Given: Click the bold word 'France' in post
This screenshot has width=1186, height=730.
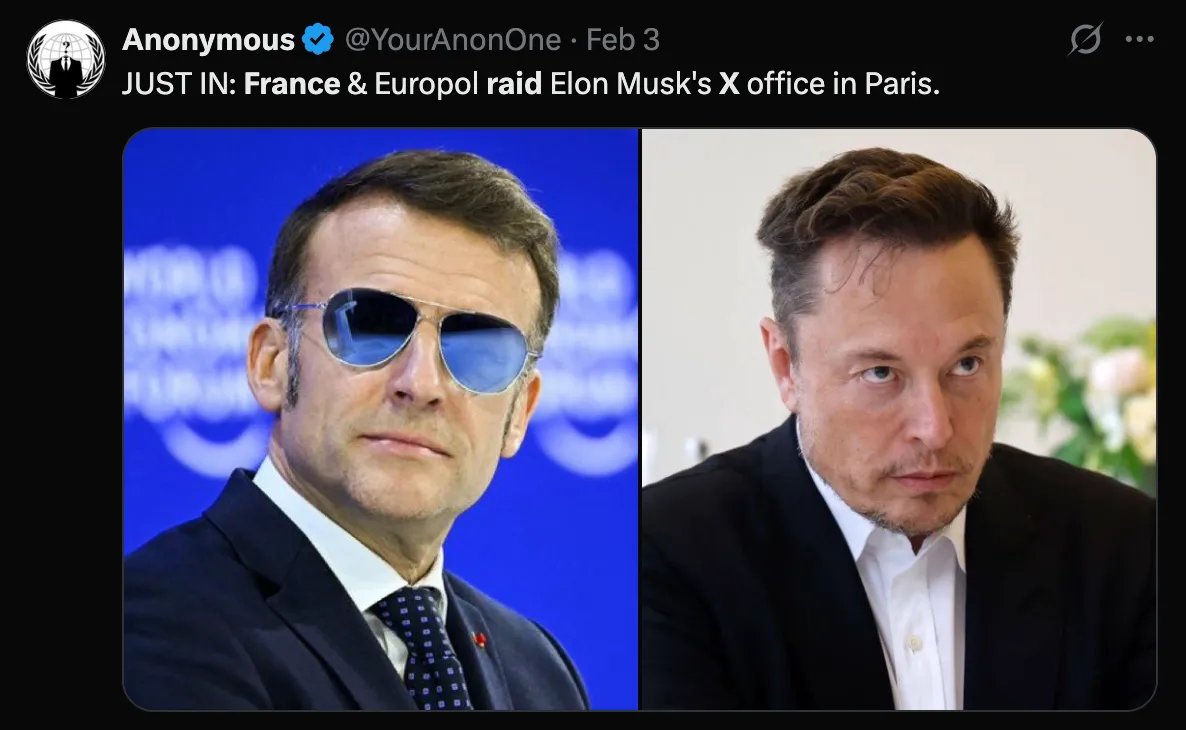Looking at the screenshot, I should [x=292, y=84].
